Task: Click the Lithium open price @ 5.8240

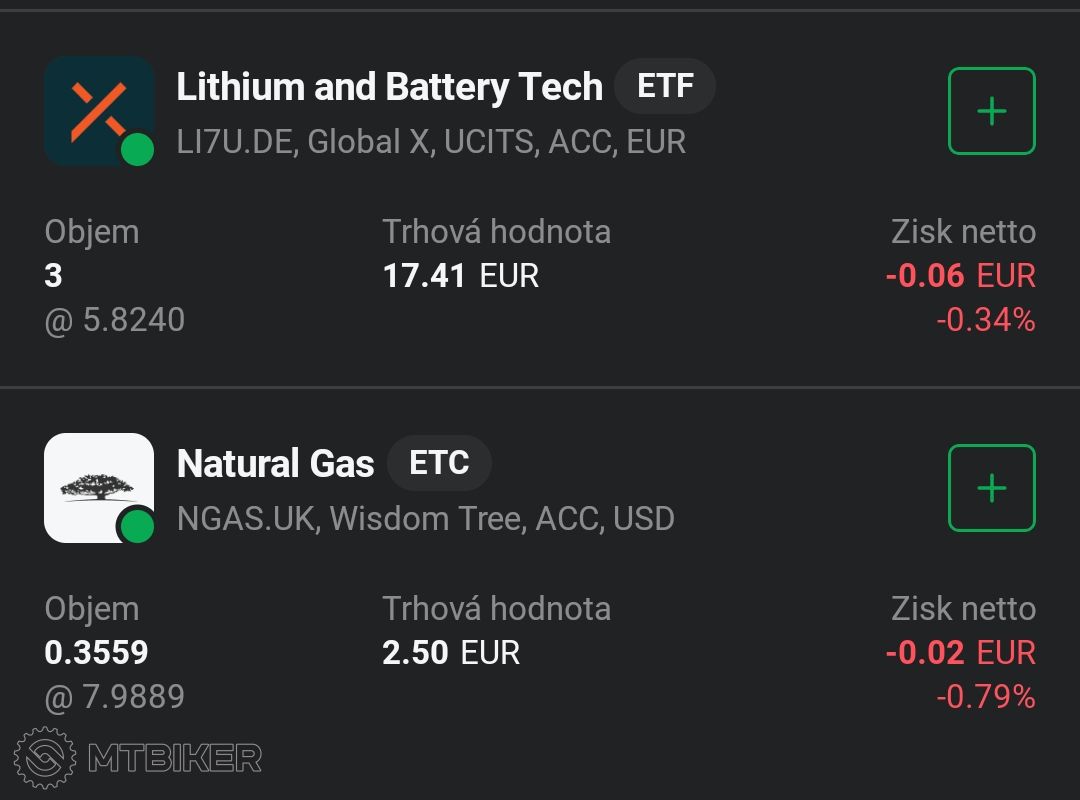Action: click(115, 320)
